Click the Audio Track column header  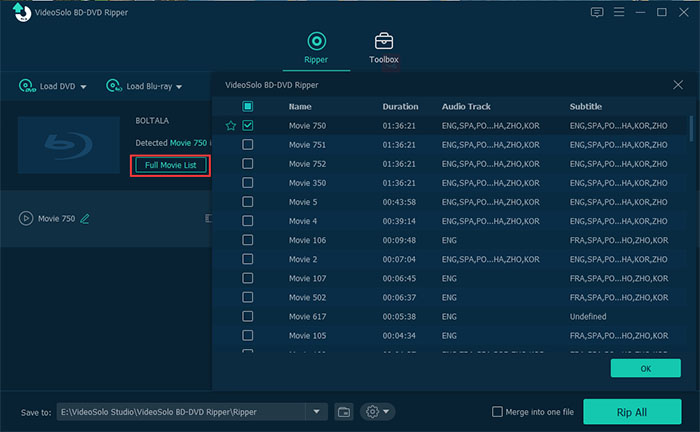point(466,107)
